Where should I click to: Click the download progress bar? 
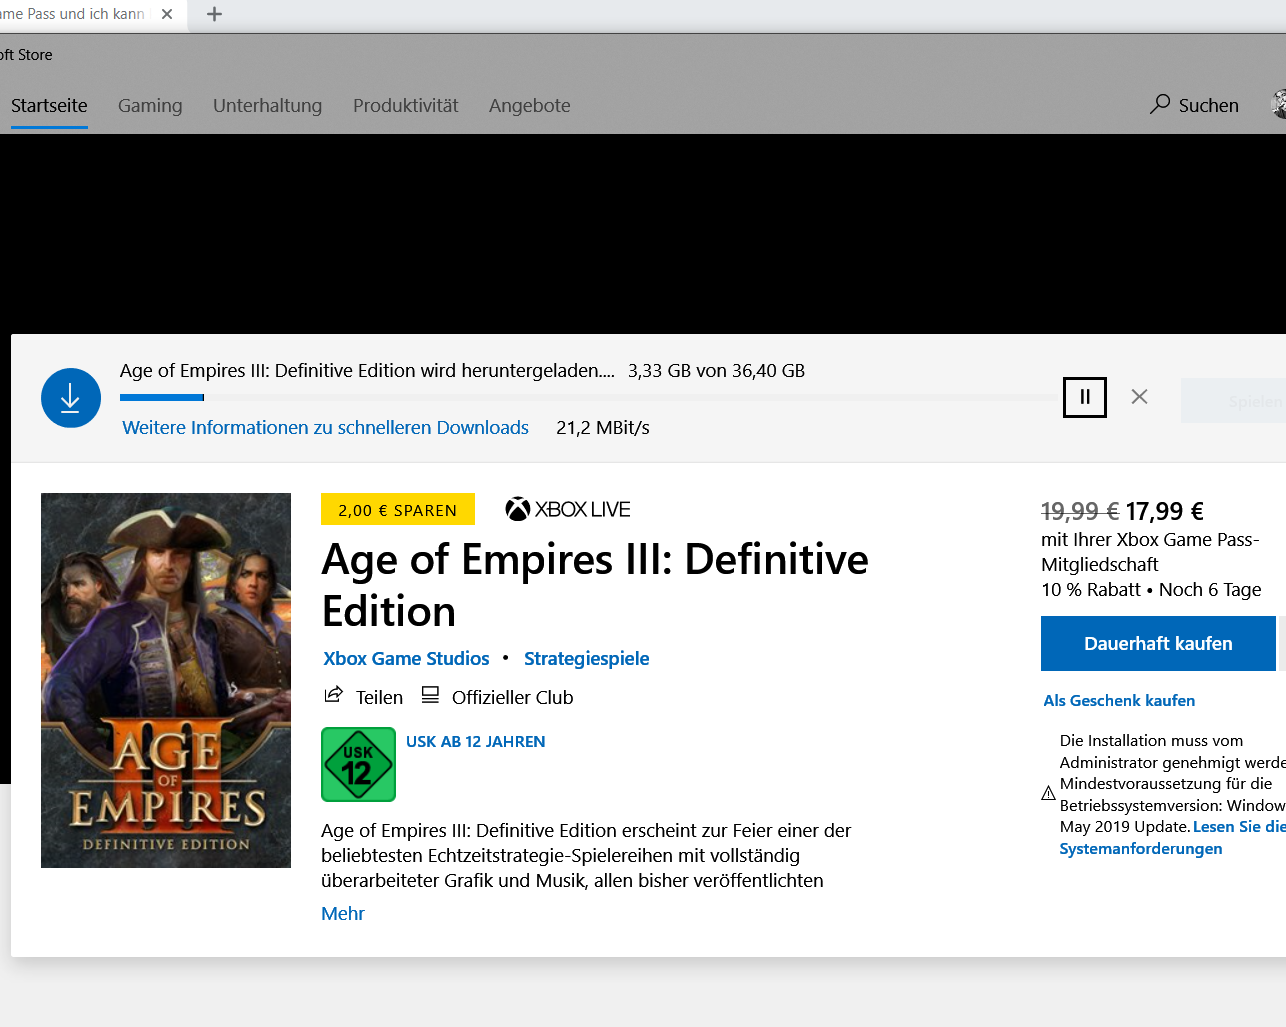[x=590, y=397]
